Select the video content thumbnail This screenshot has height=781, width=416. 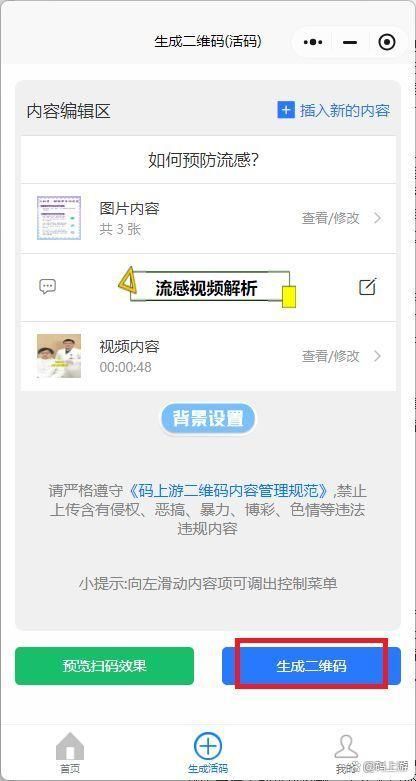(59, 356)
